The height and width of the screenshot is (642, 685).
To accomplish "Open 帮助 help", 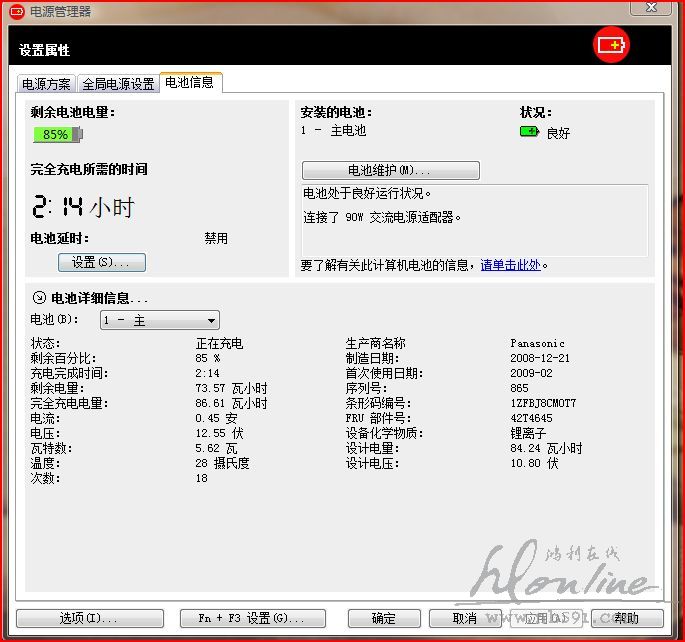I will coord(627,618).
